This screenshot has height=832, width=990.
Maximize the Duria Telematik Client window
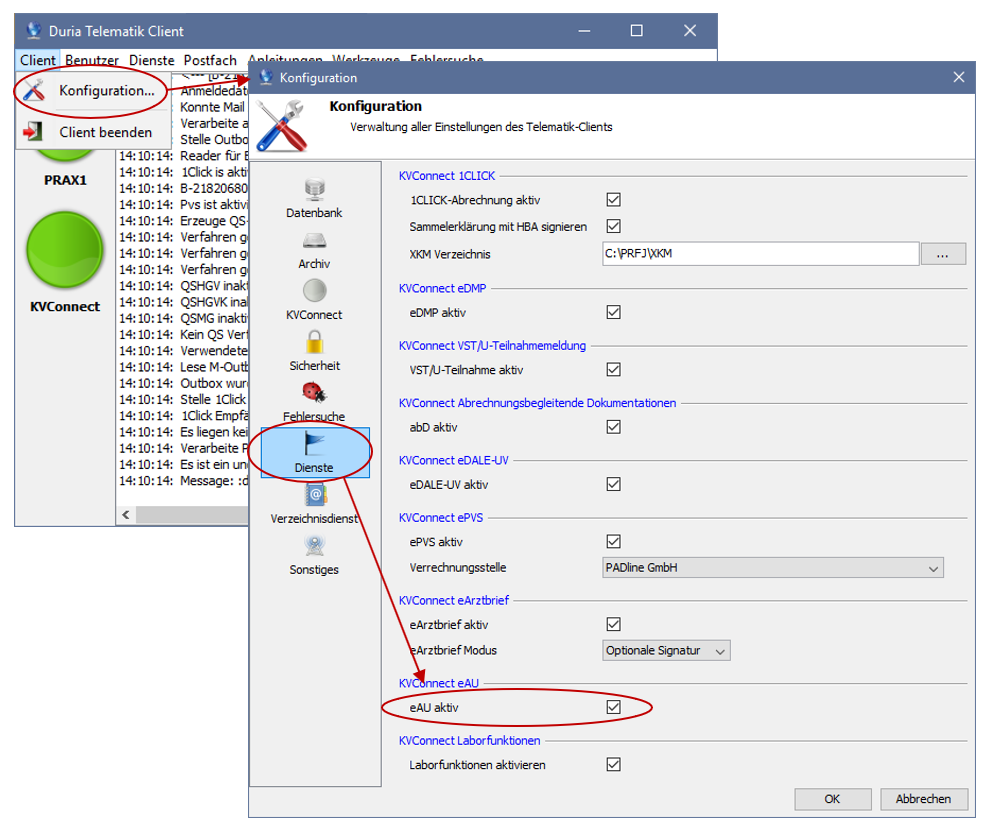click(636, 30)
